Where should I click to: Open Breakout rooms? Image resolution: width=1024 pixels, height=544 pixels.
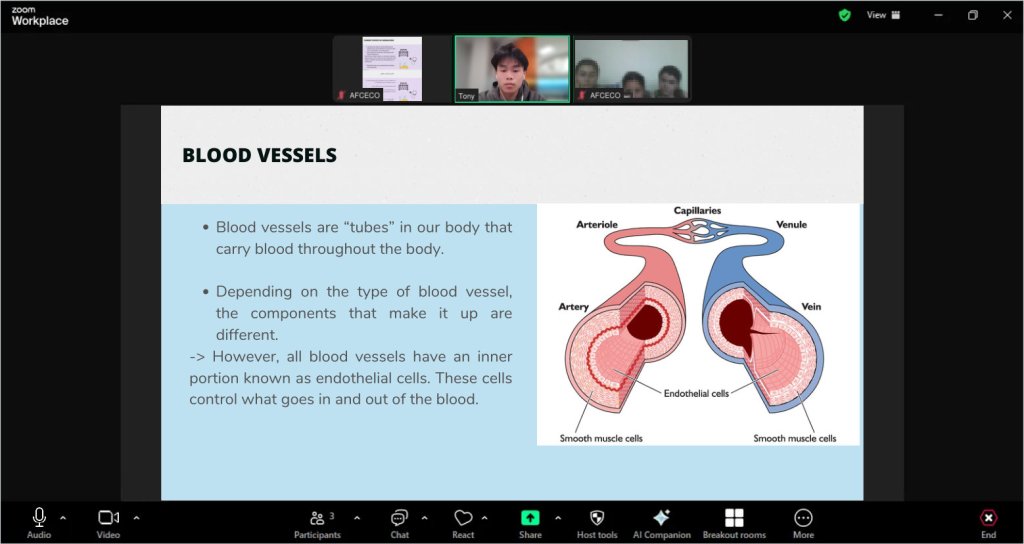click(734, 523)
